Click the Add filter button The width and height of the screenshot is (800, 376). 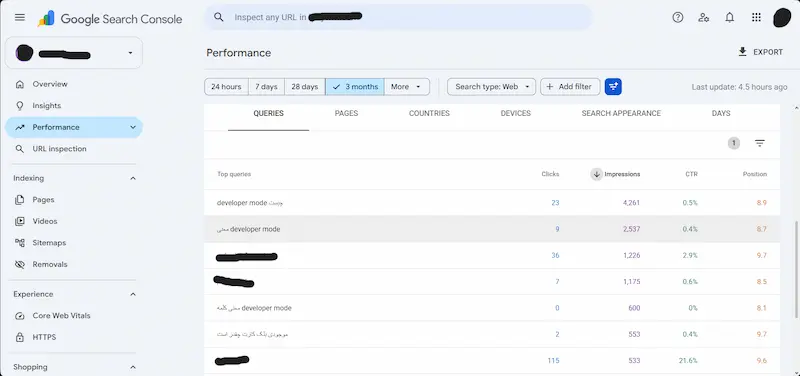pyautogui.click(x=569, y=87)
